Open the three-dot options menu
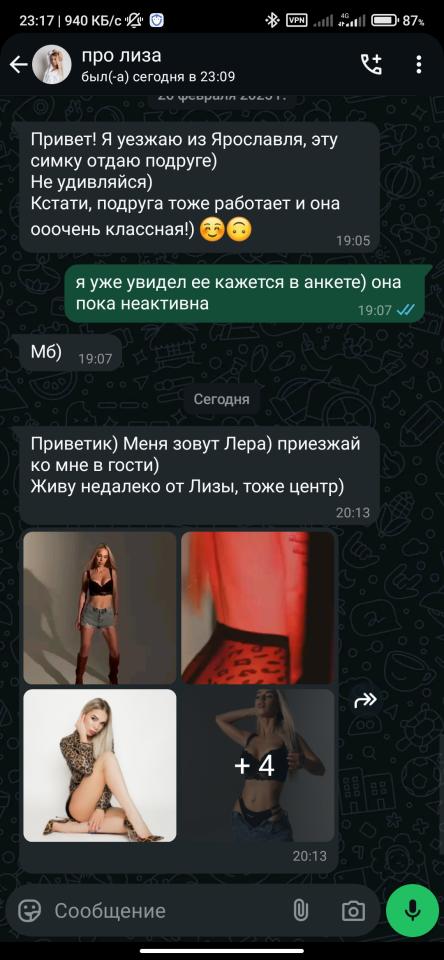 point(419,64)
